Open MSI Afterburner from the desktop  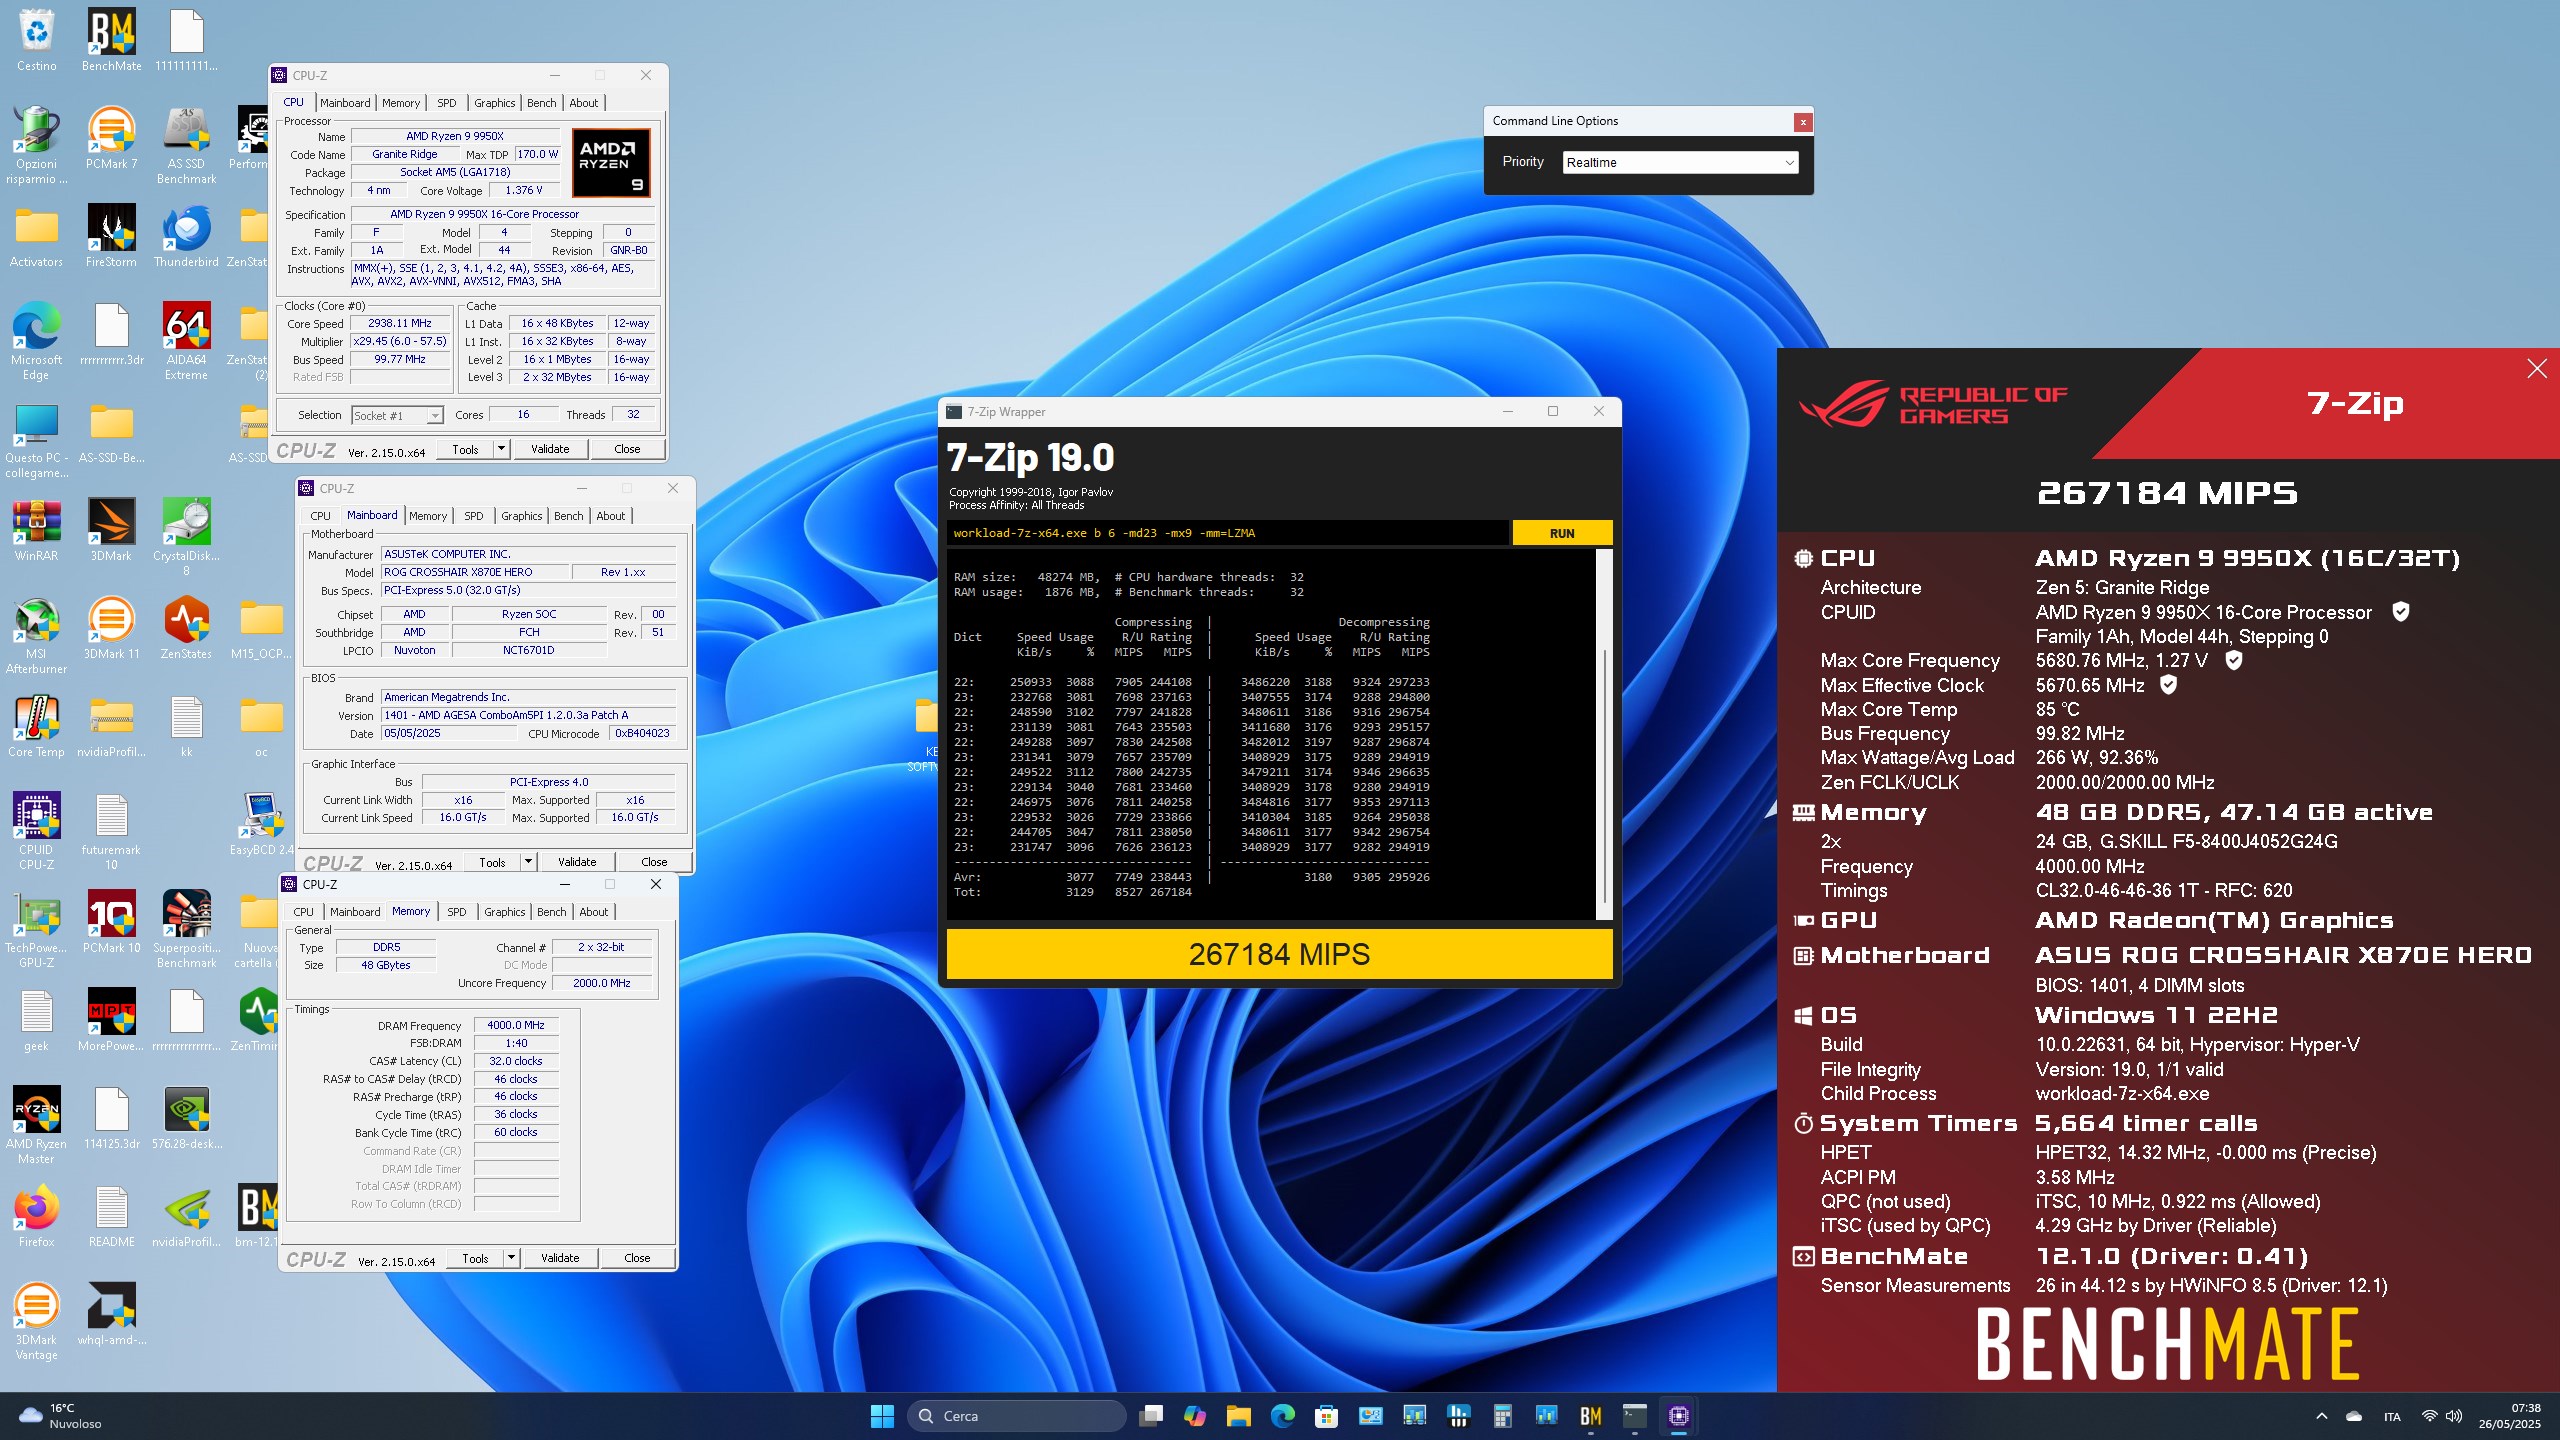[36, 635]
